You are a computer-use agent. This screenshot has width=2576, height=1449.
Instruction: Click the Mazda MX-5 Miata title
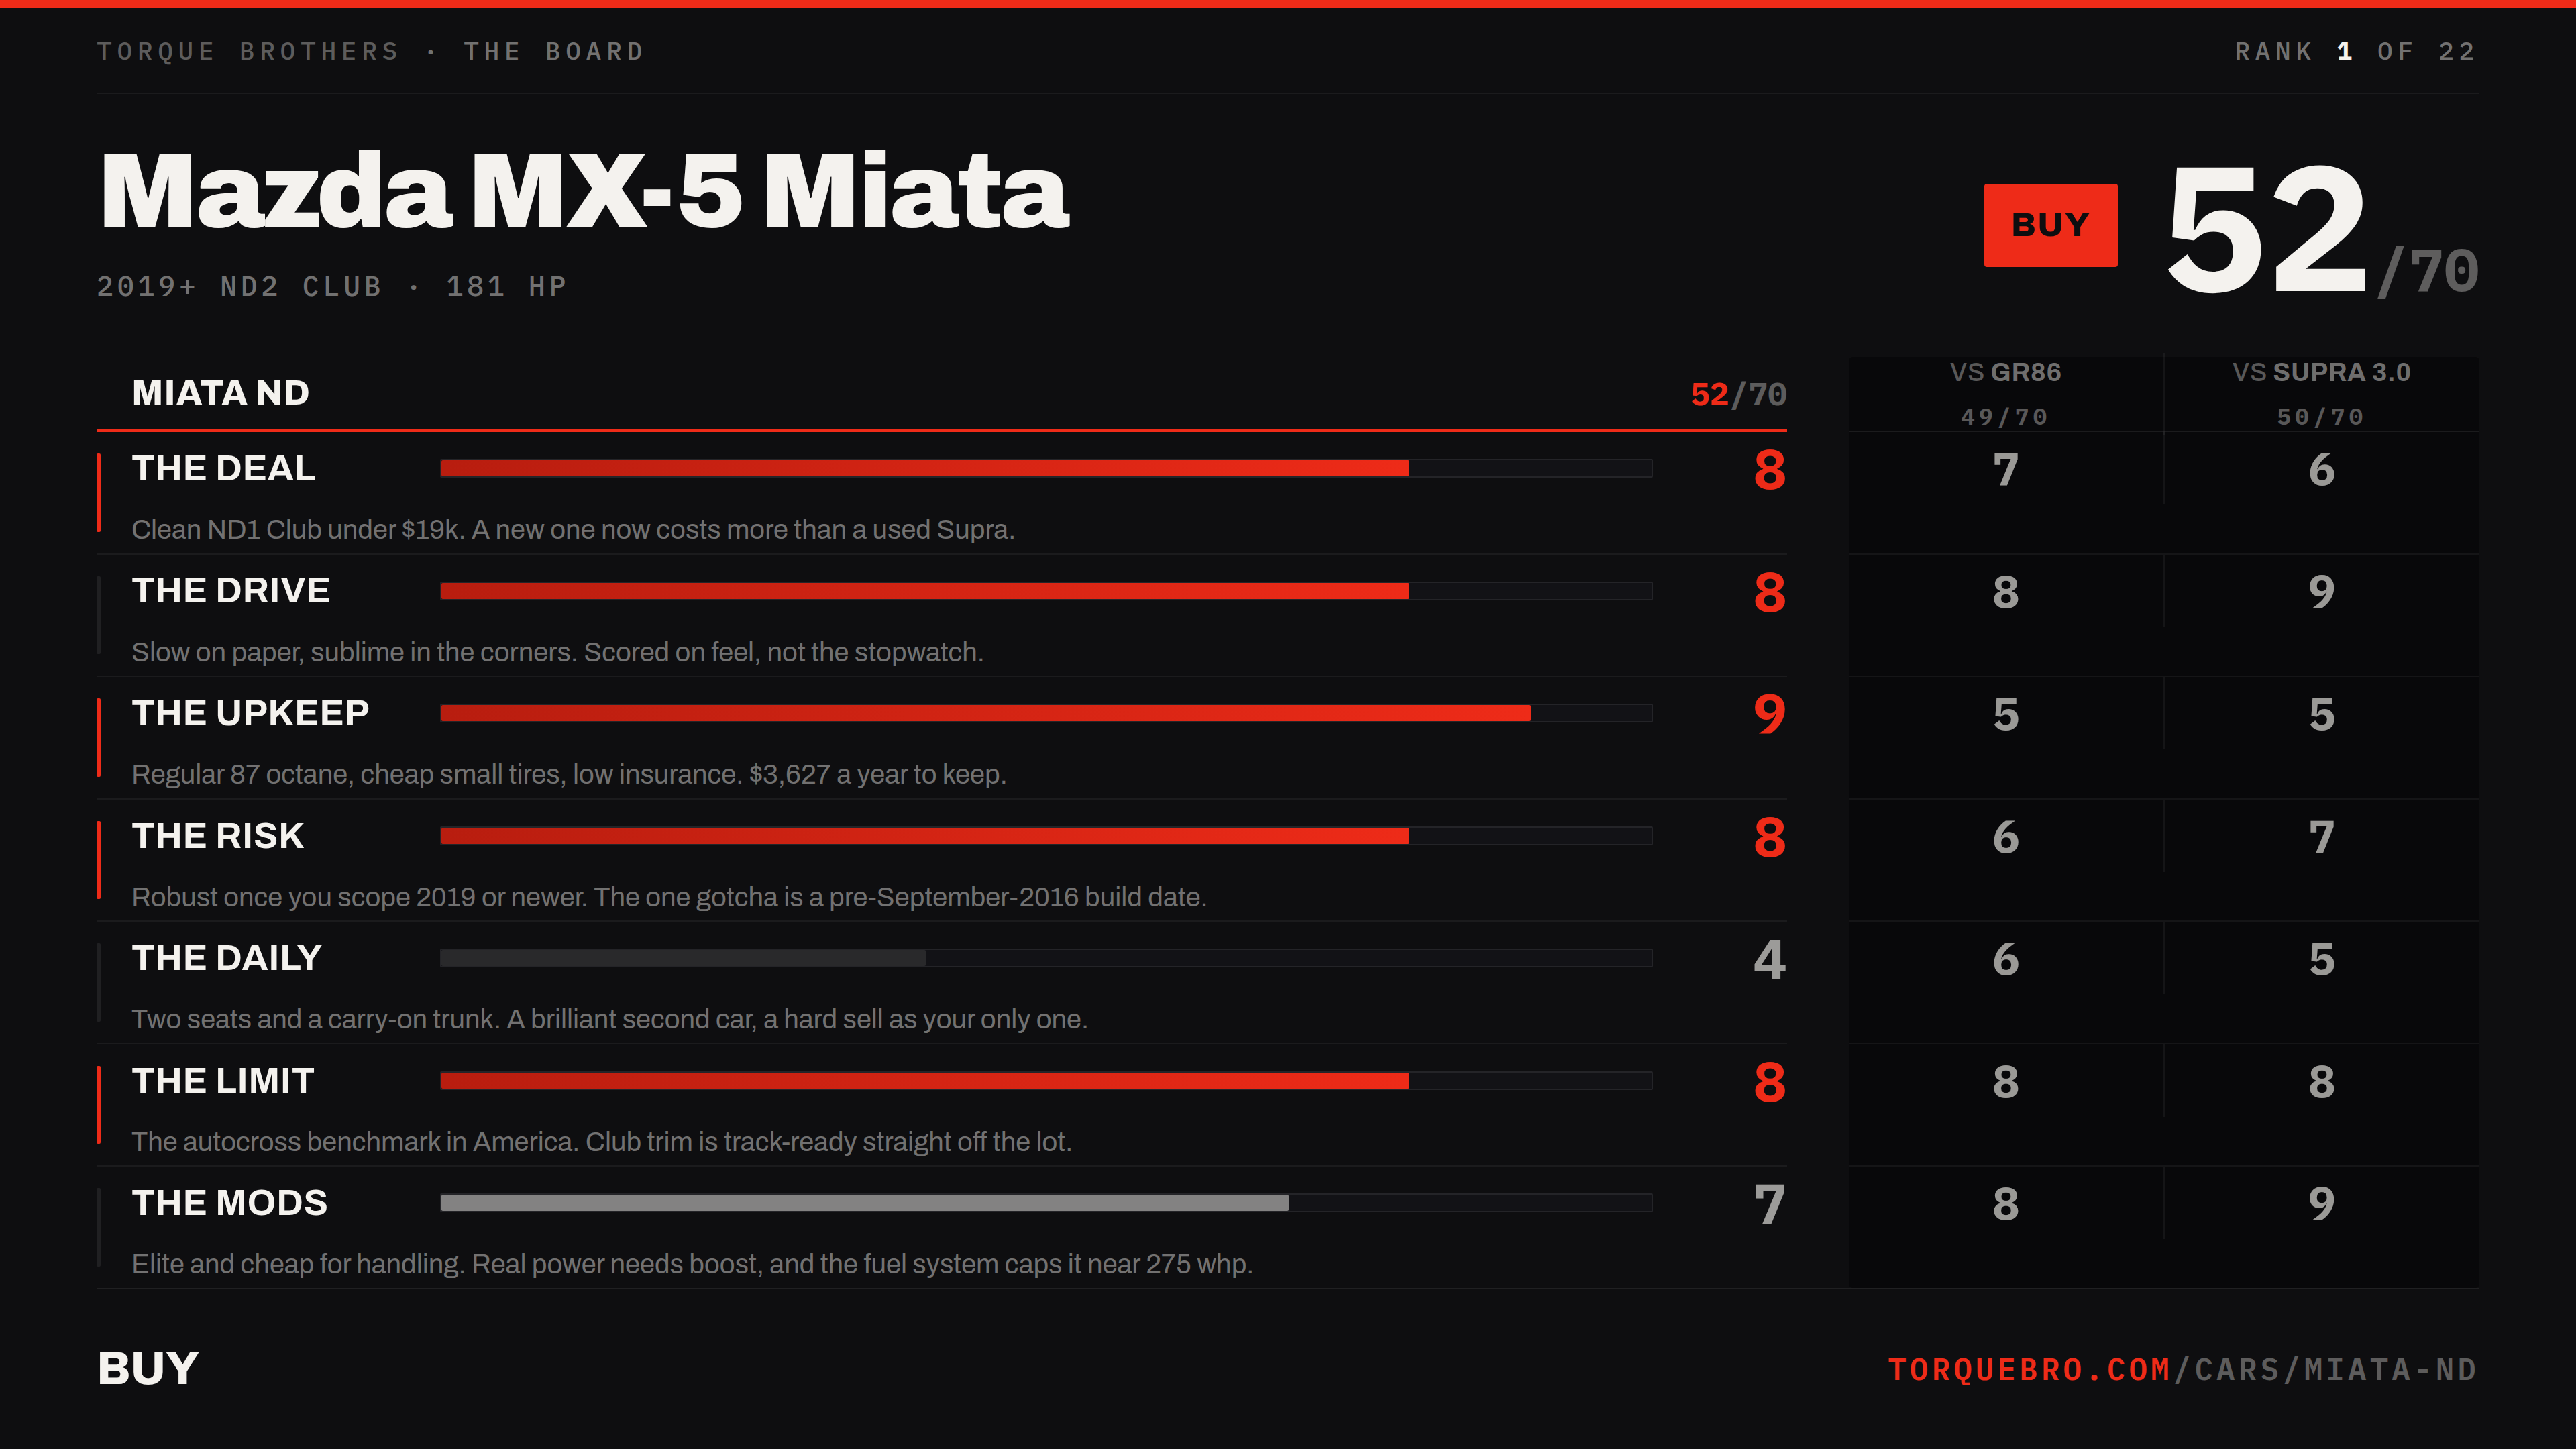(584, 191)
